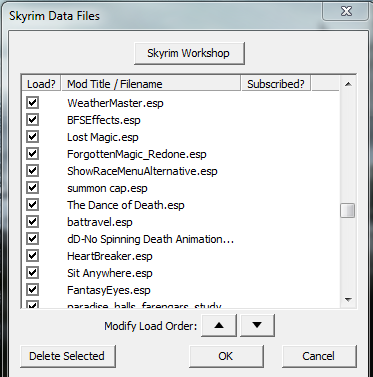
Task: Click the scrollbar up arrow
Action: (x=348, y=84)
